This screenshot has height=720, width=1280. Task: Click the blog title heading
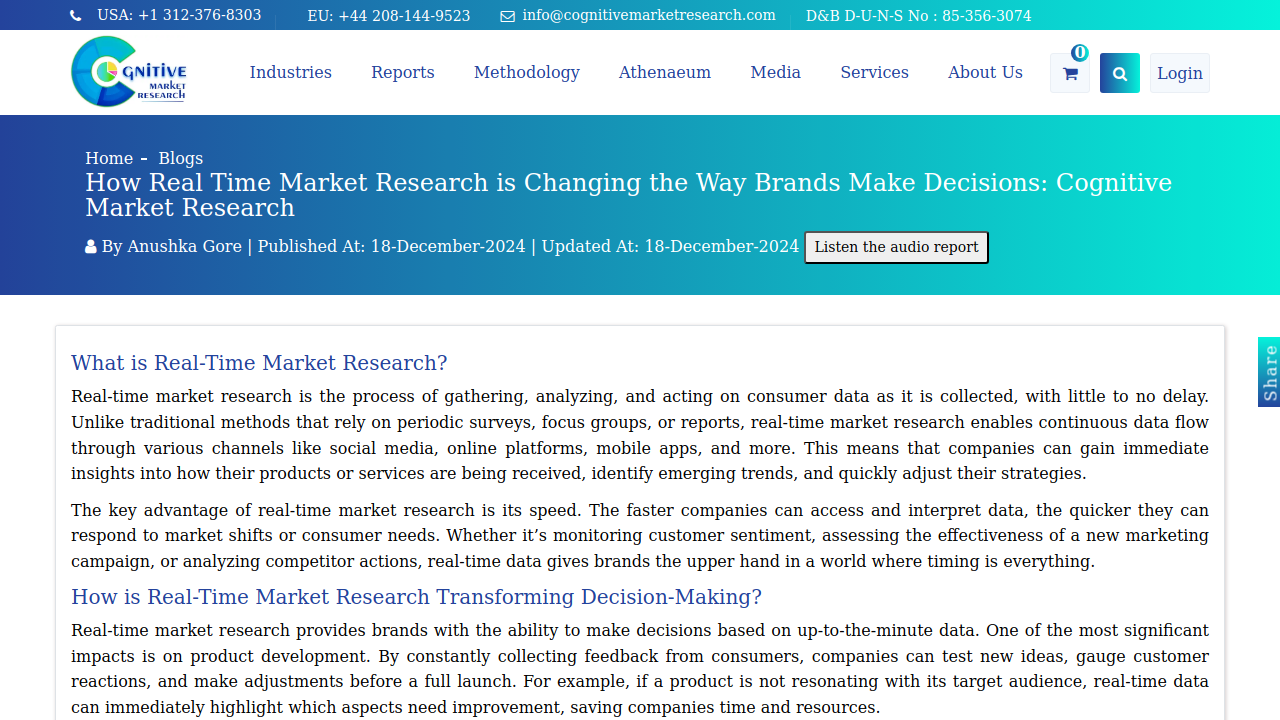pos(628,195)
